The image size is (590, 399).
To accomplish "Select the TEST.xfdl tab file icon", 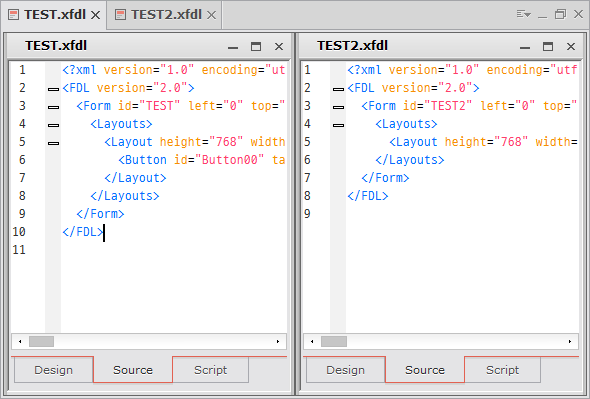I will pyautogui.click(x=14, y=15).
